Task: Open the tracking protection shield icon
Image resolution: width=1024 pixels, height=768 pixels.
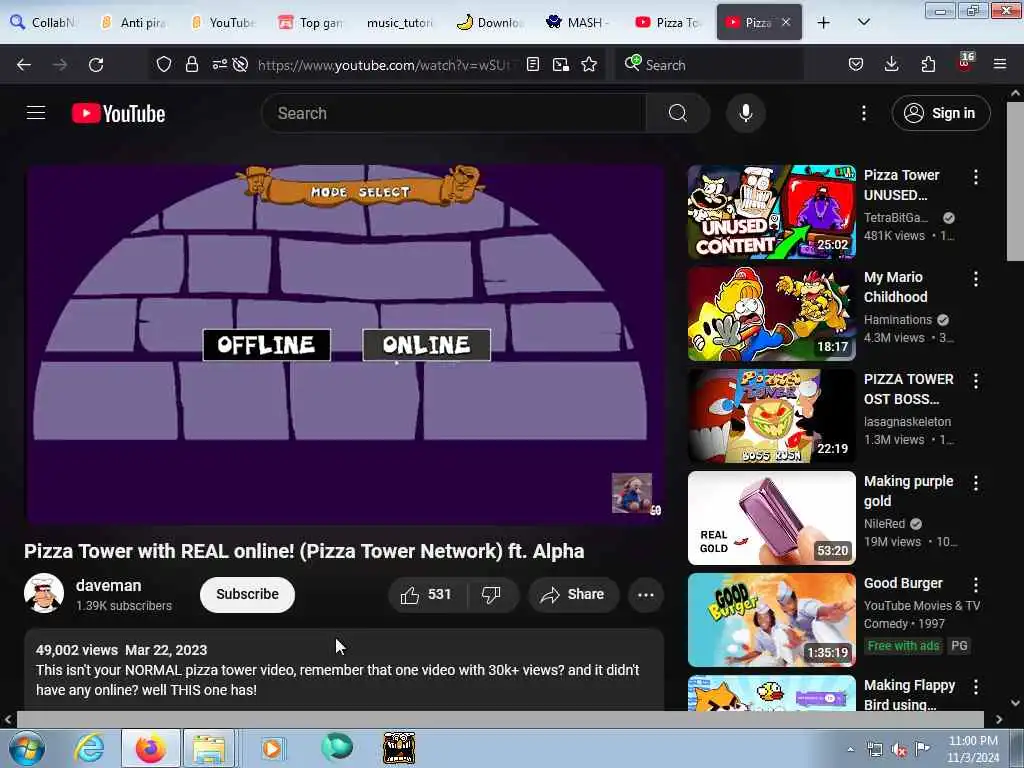Action: coord(163,64)
